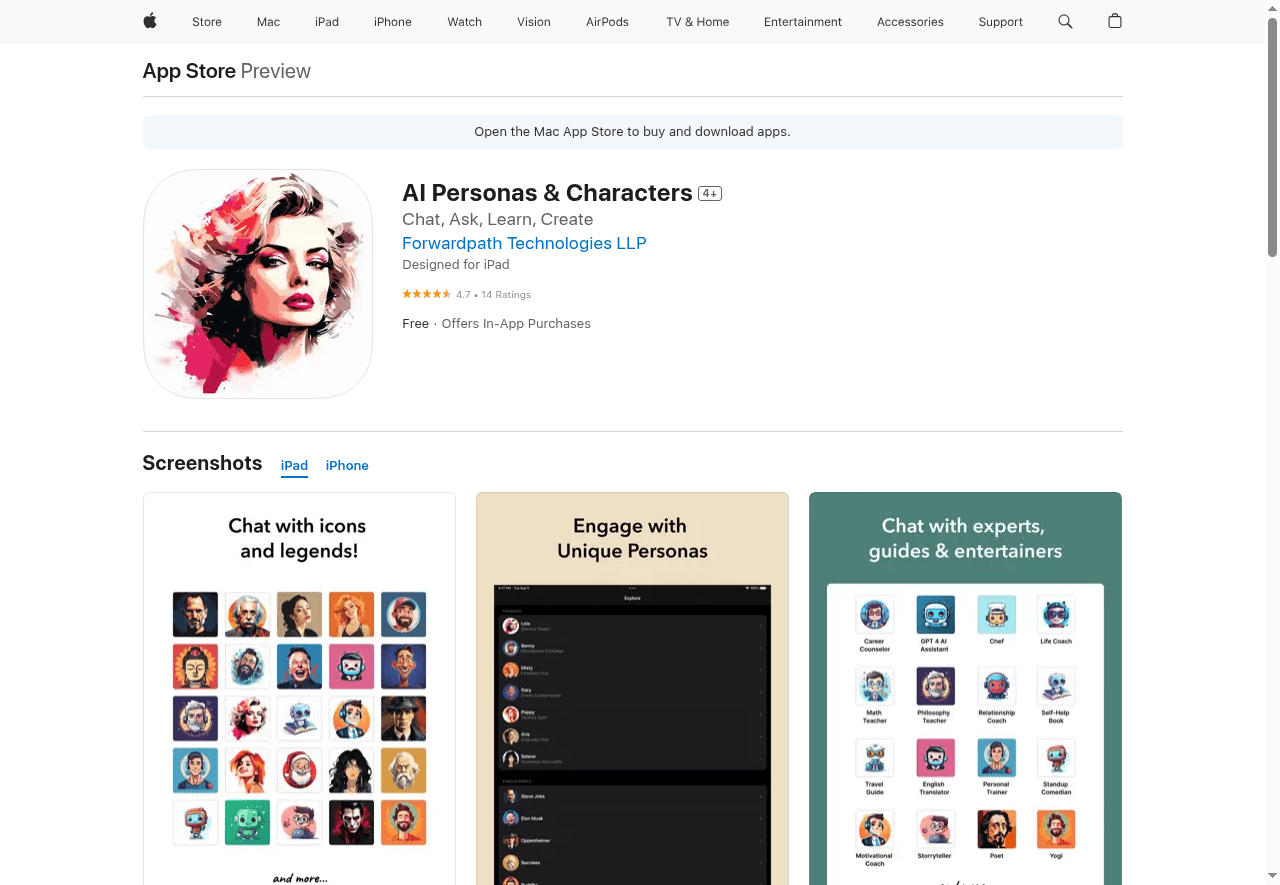Open the Support menu item

click(1000, 22)
